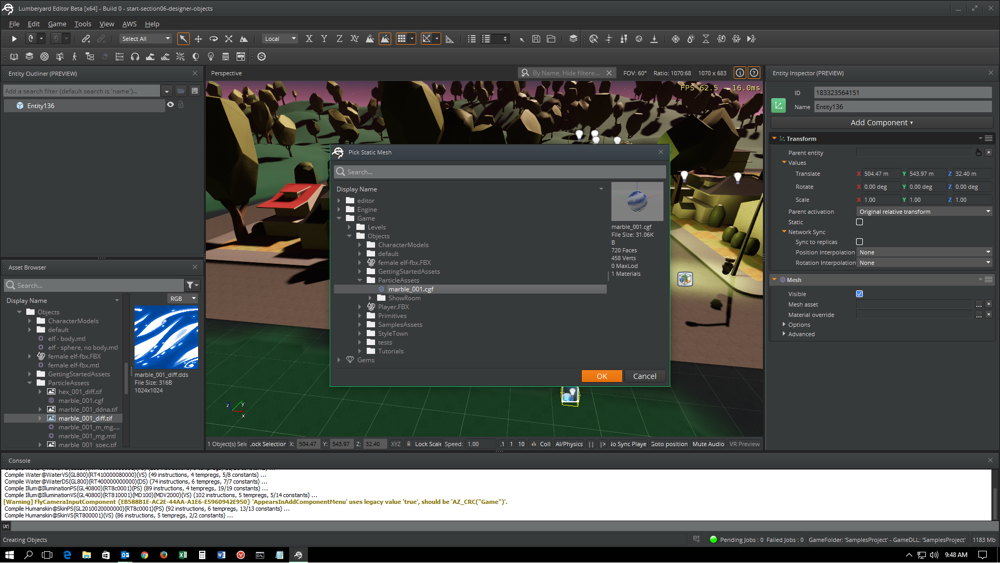Viewport: 1000px width, 563px height.
Task: Click Goto position in viewport status bar
Action: pos(669,444)
